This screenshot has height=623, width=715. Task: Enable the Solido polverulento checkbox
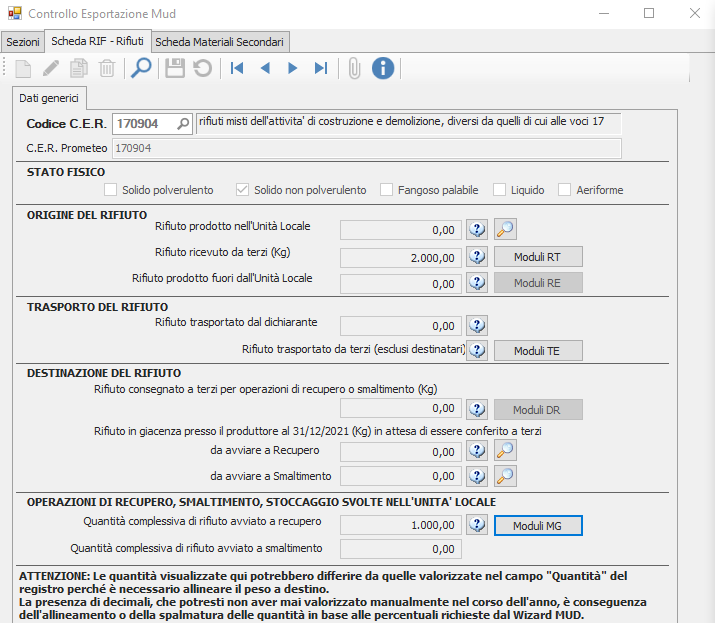(x=112, y=190)
